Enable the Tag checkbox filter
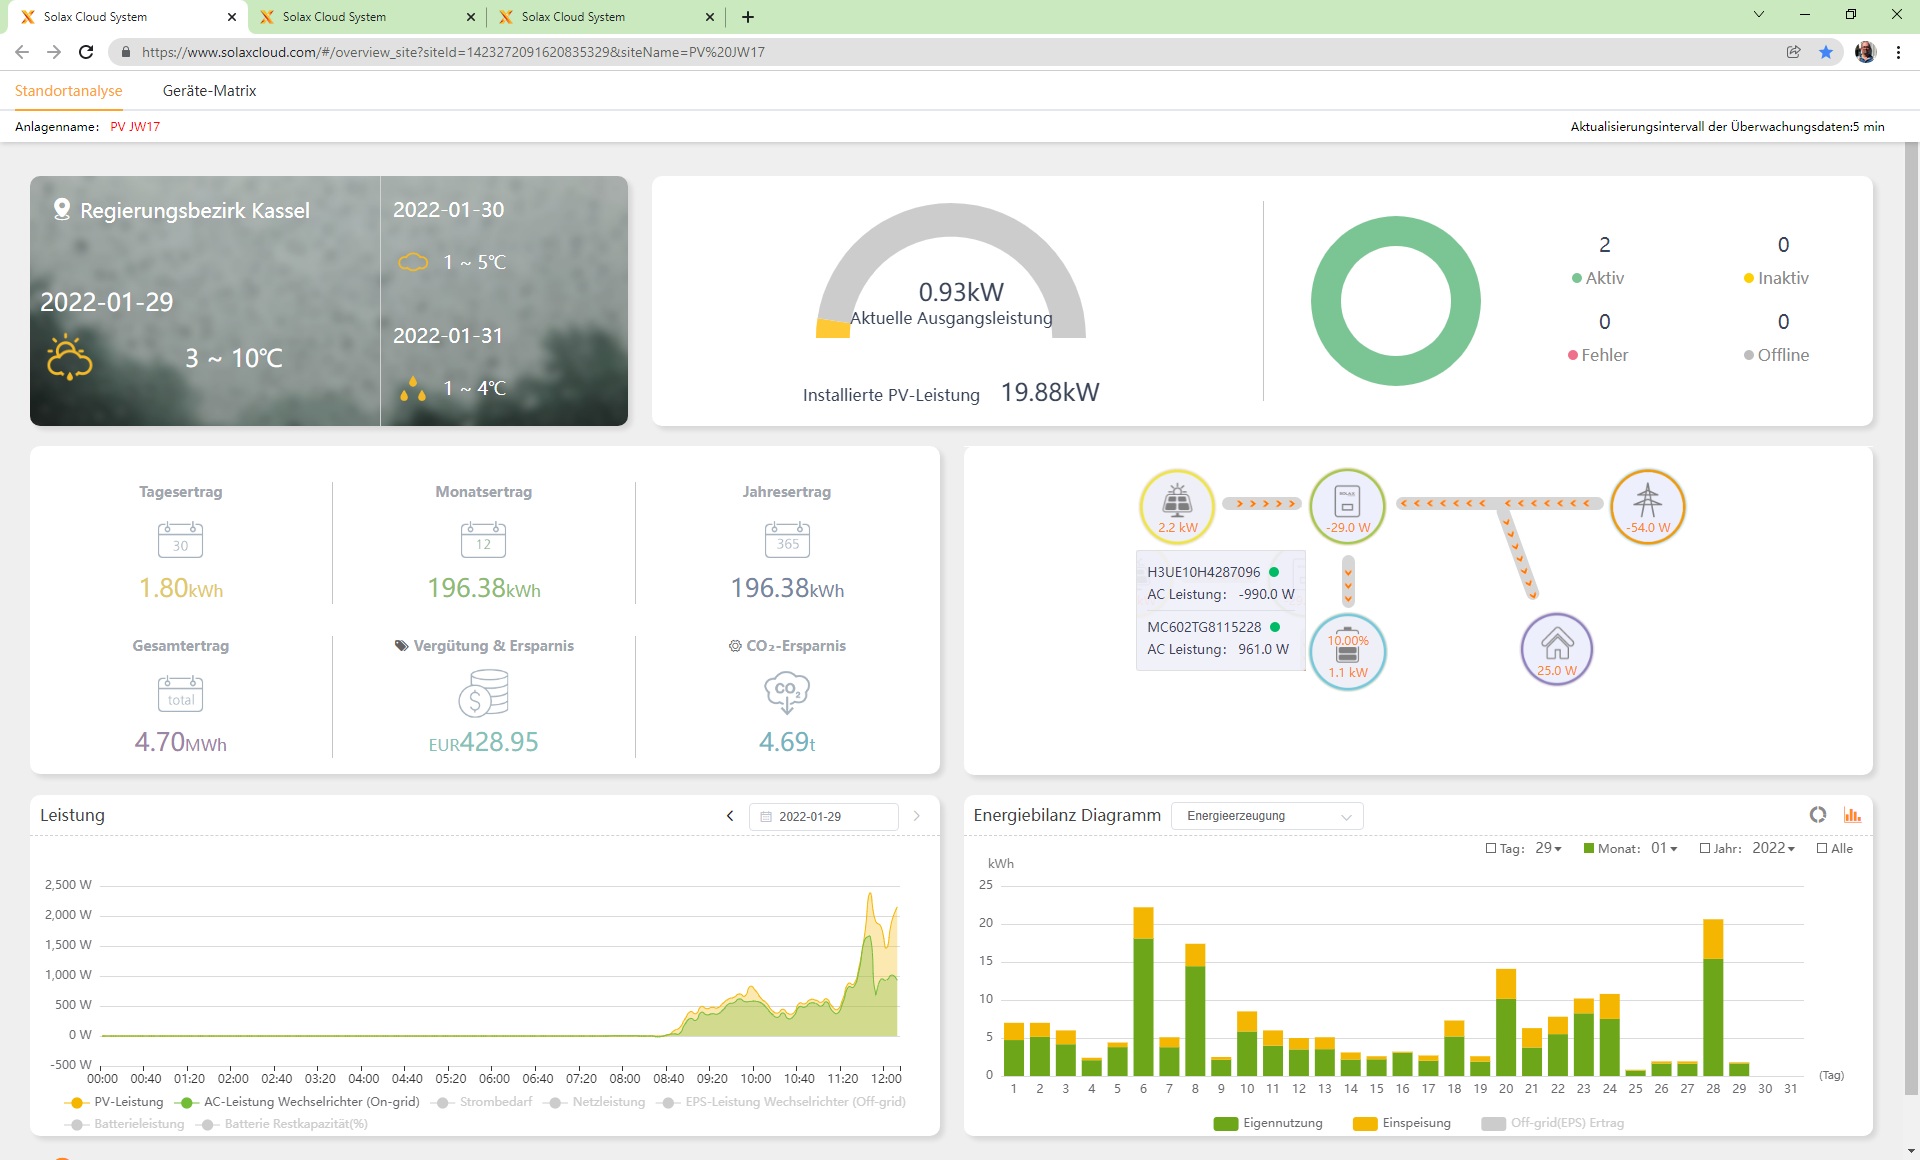Image resolution: width=1920 pixels, height=1160 pixels. tap(1491, 848)
